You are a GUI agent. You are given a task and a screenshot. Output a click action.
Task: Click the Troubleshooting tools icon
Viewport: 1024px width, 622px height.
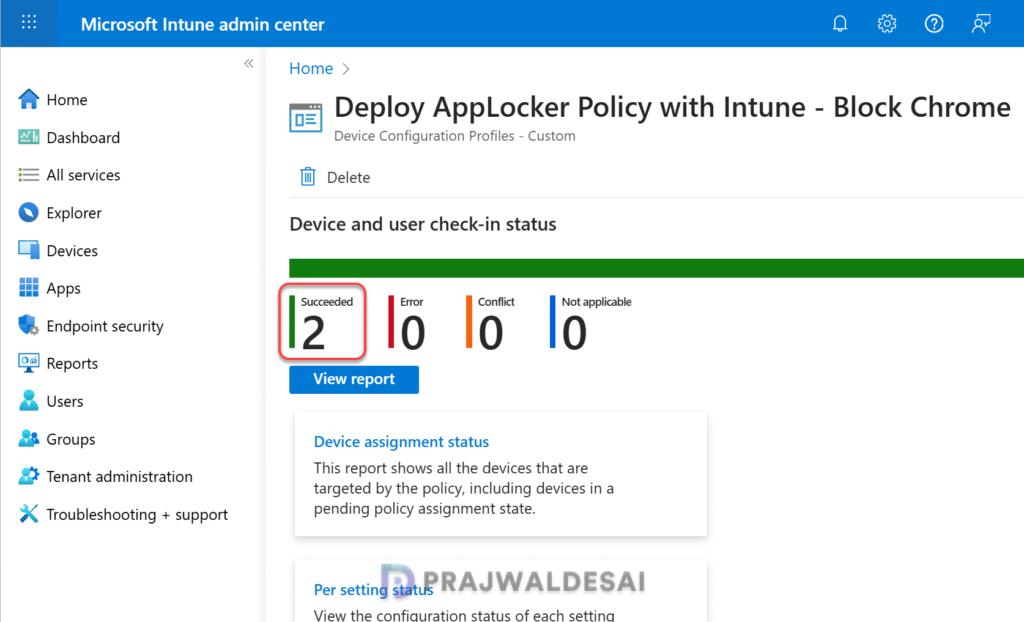[x=29, y=514]
